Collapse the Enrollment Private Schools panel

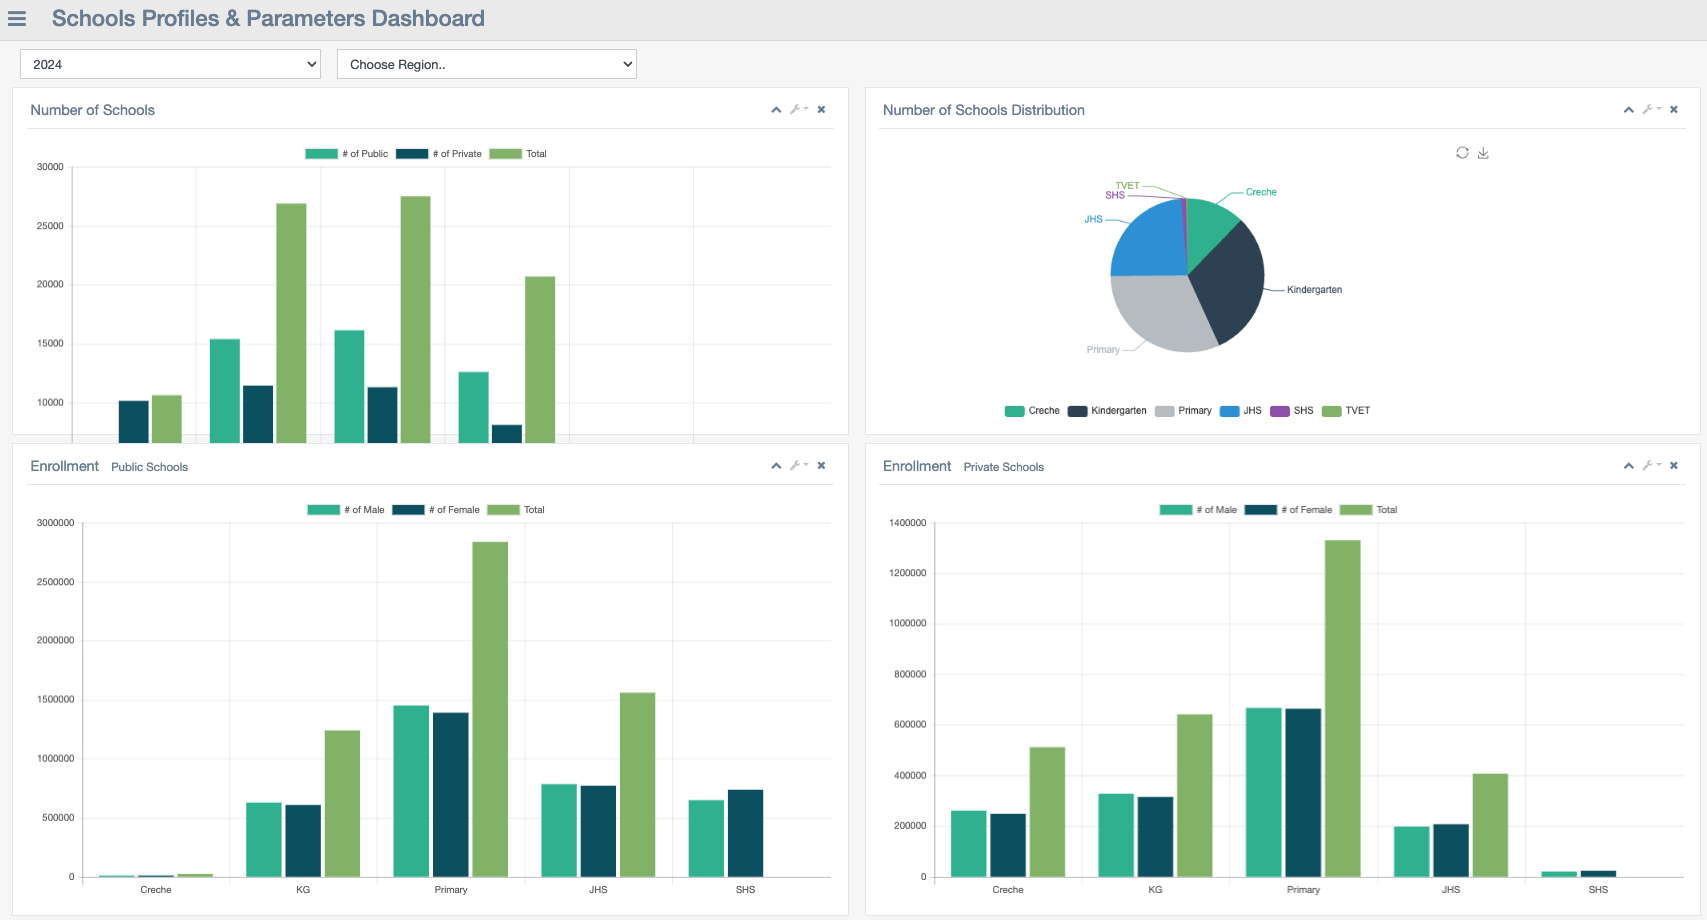[x=1628, y=465]
